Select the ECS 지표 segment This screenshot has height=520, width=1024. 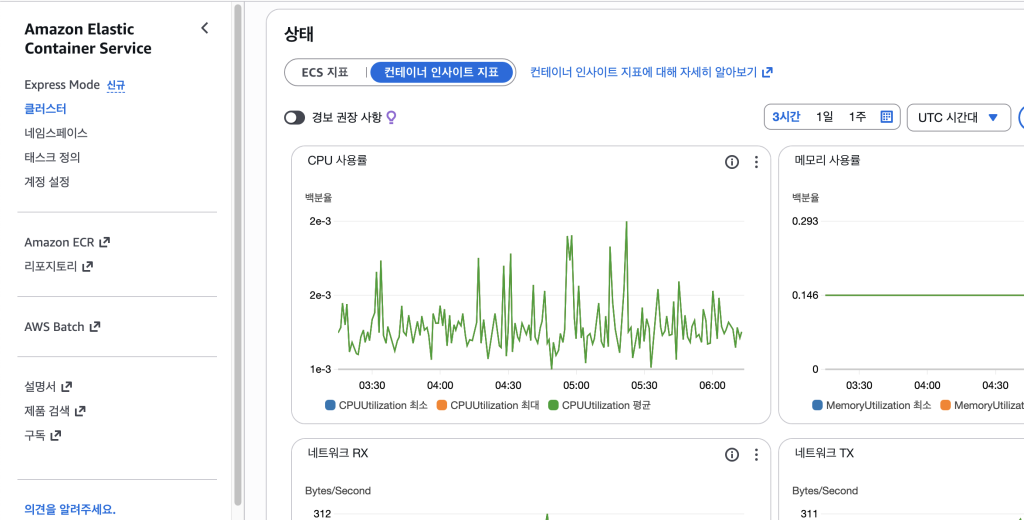pyautogui.click(x=325, y=72)
